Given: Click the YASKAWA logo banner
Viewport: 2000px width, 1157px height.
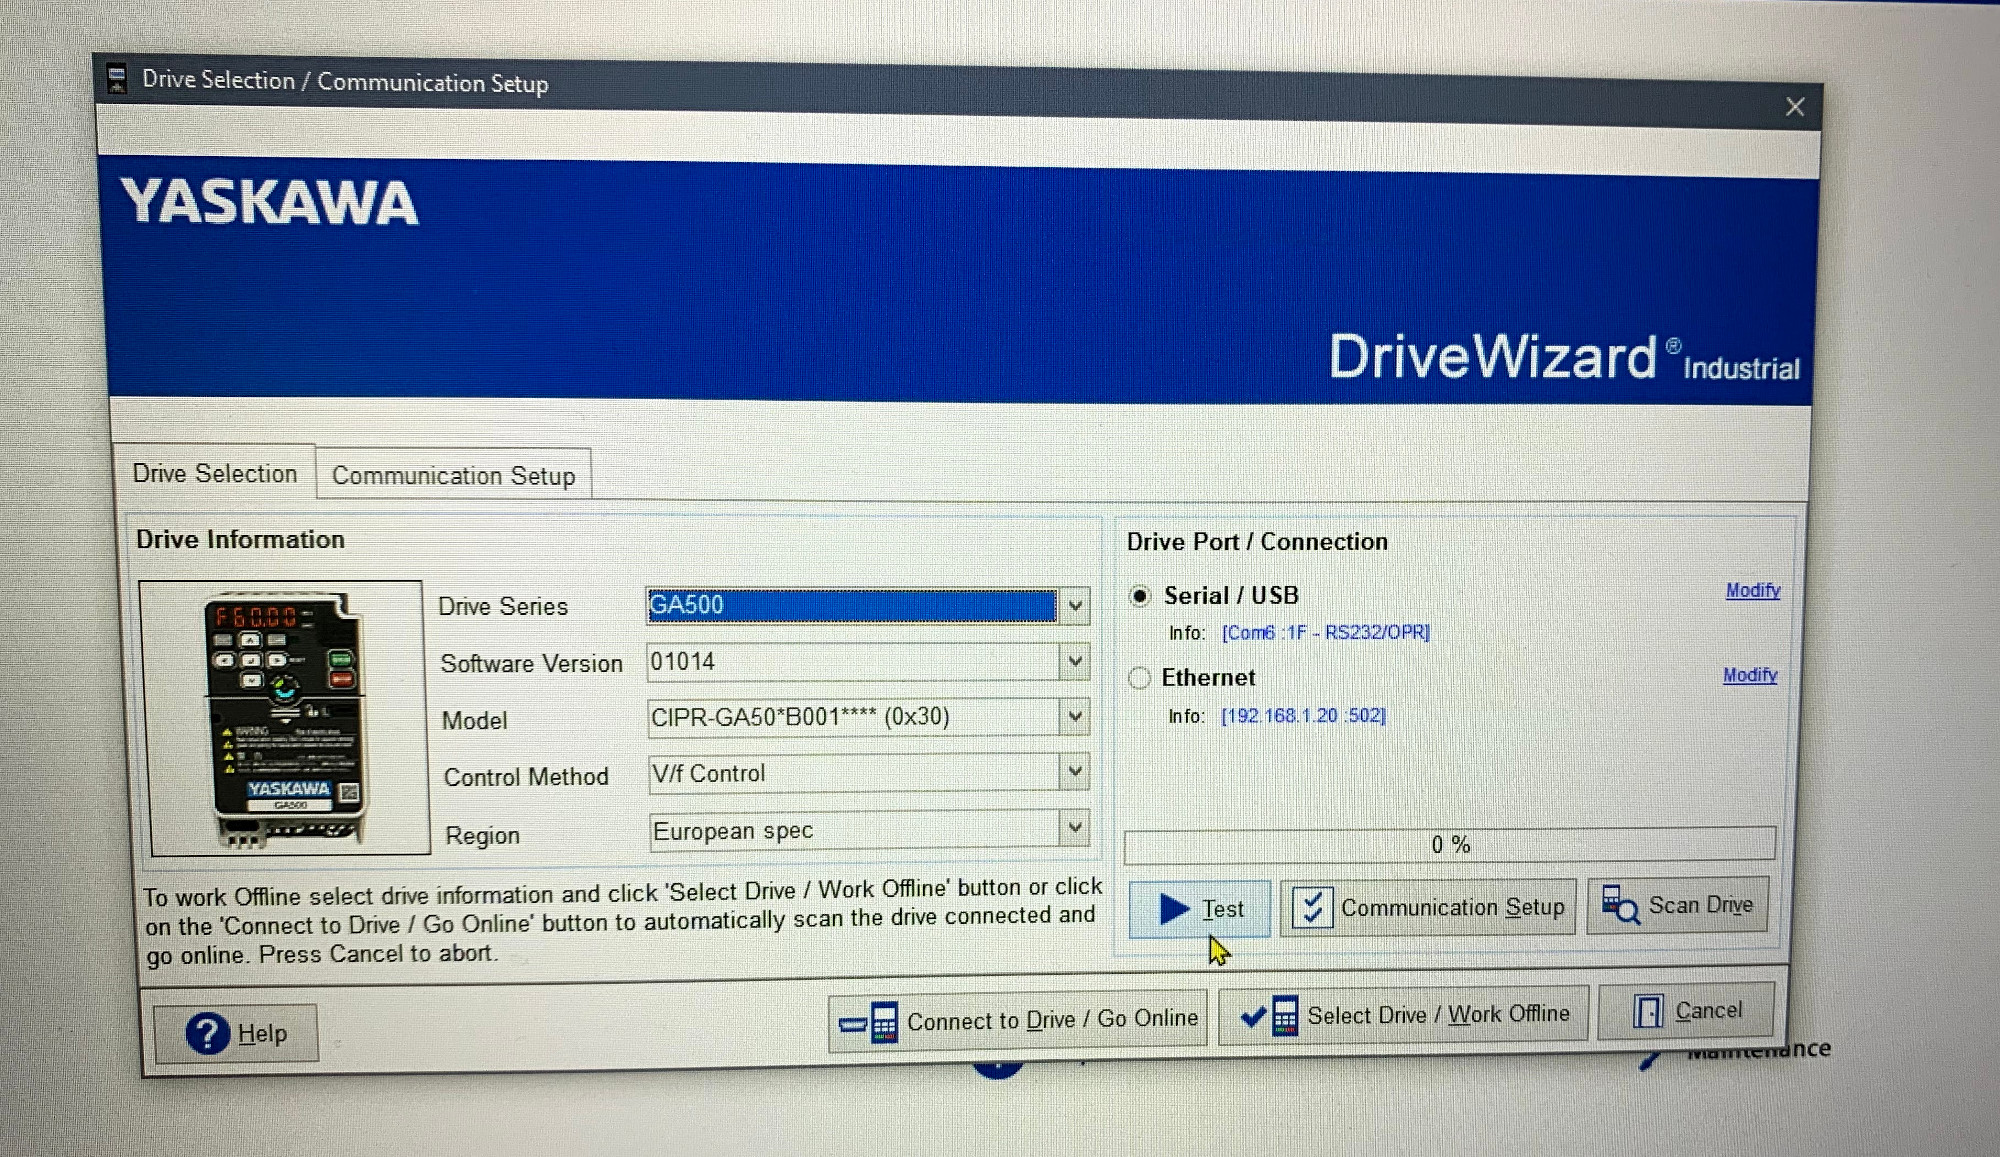Looking at the screenshot, I should [270, 201].
